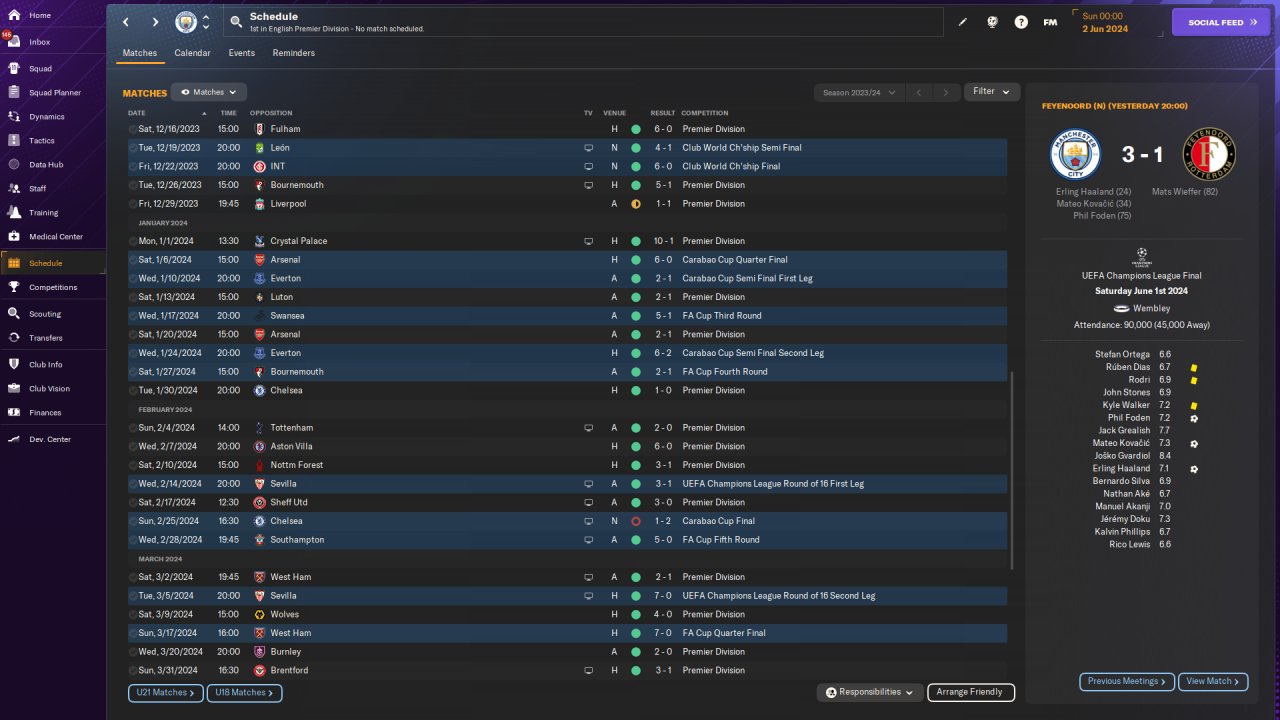The width and height of the screenshot is (1280, 720).
Task: Switch to the Calendar tab
Action: tap(192, 53)
